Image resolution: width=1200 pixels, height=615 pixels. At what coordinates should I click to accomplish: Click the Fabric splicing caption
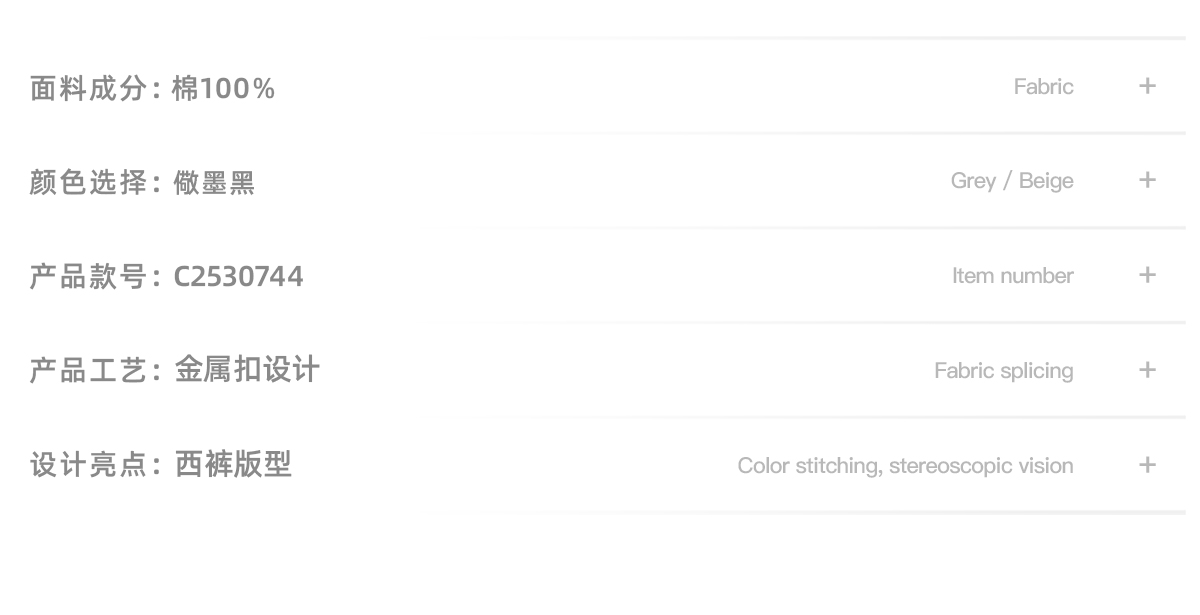(1003, 371)
